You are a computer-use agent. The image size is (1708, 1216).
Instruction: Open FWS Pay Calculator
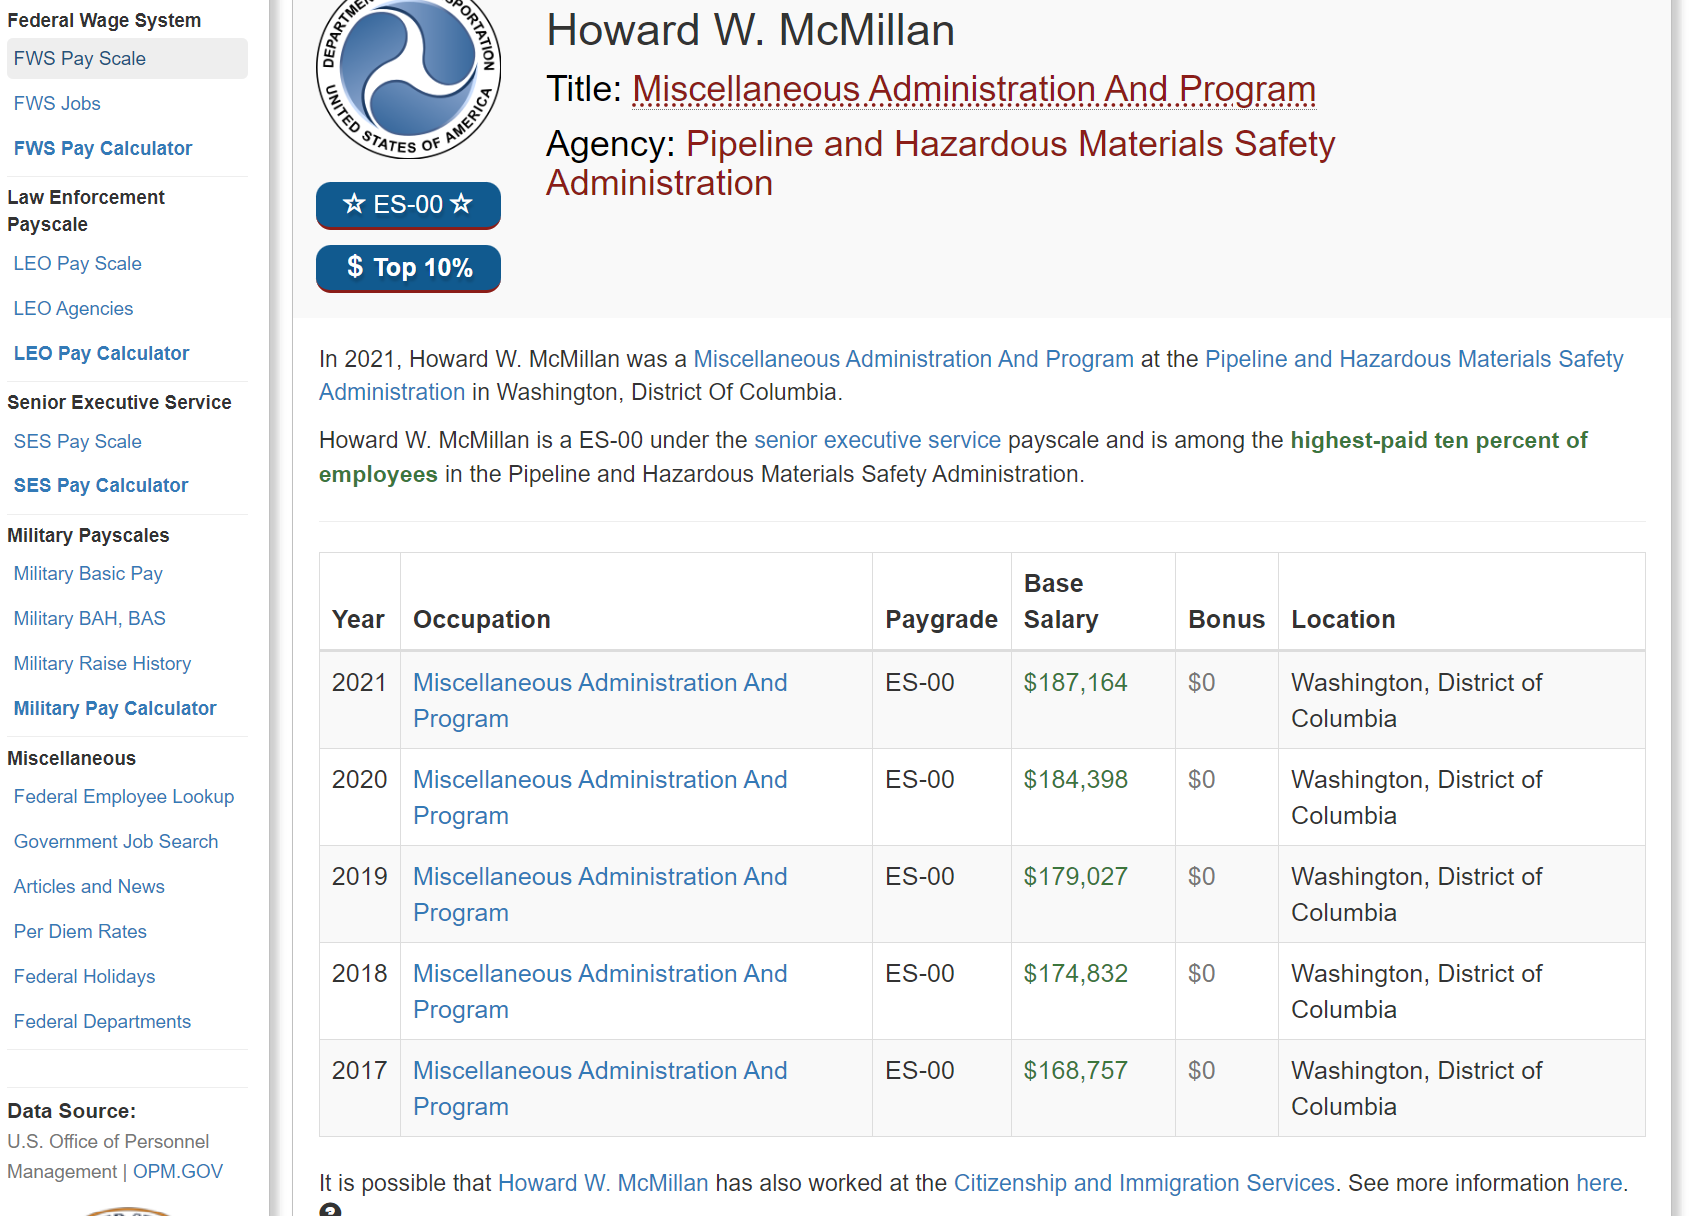pyautogui.click(x=103, y=148)
